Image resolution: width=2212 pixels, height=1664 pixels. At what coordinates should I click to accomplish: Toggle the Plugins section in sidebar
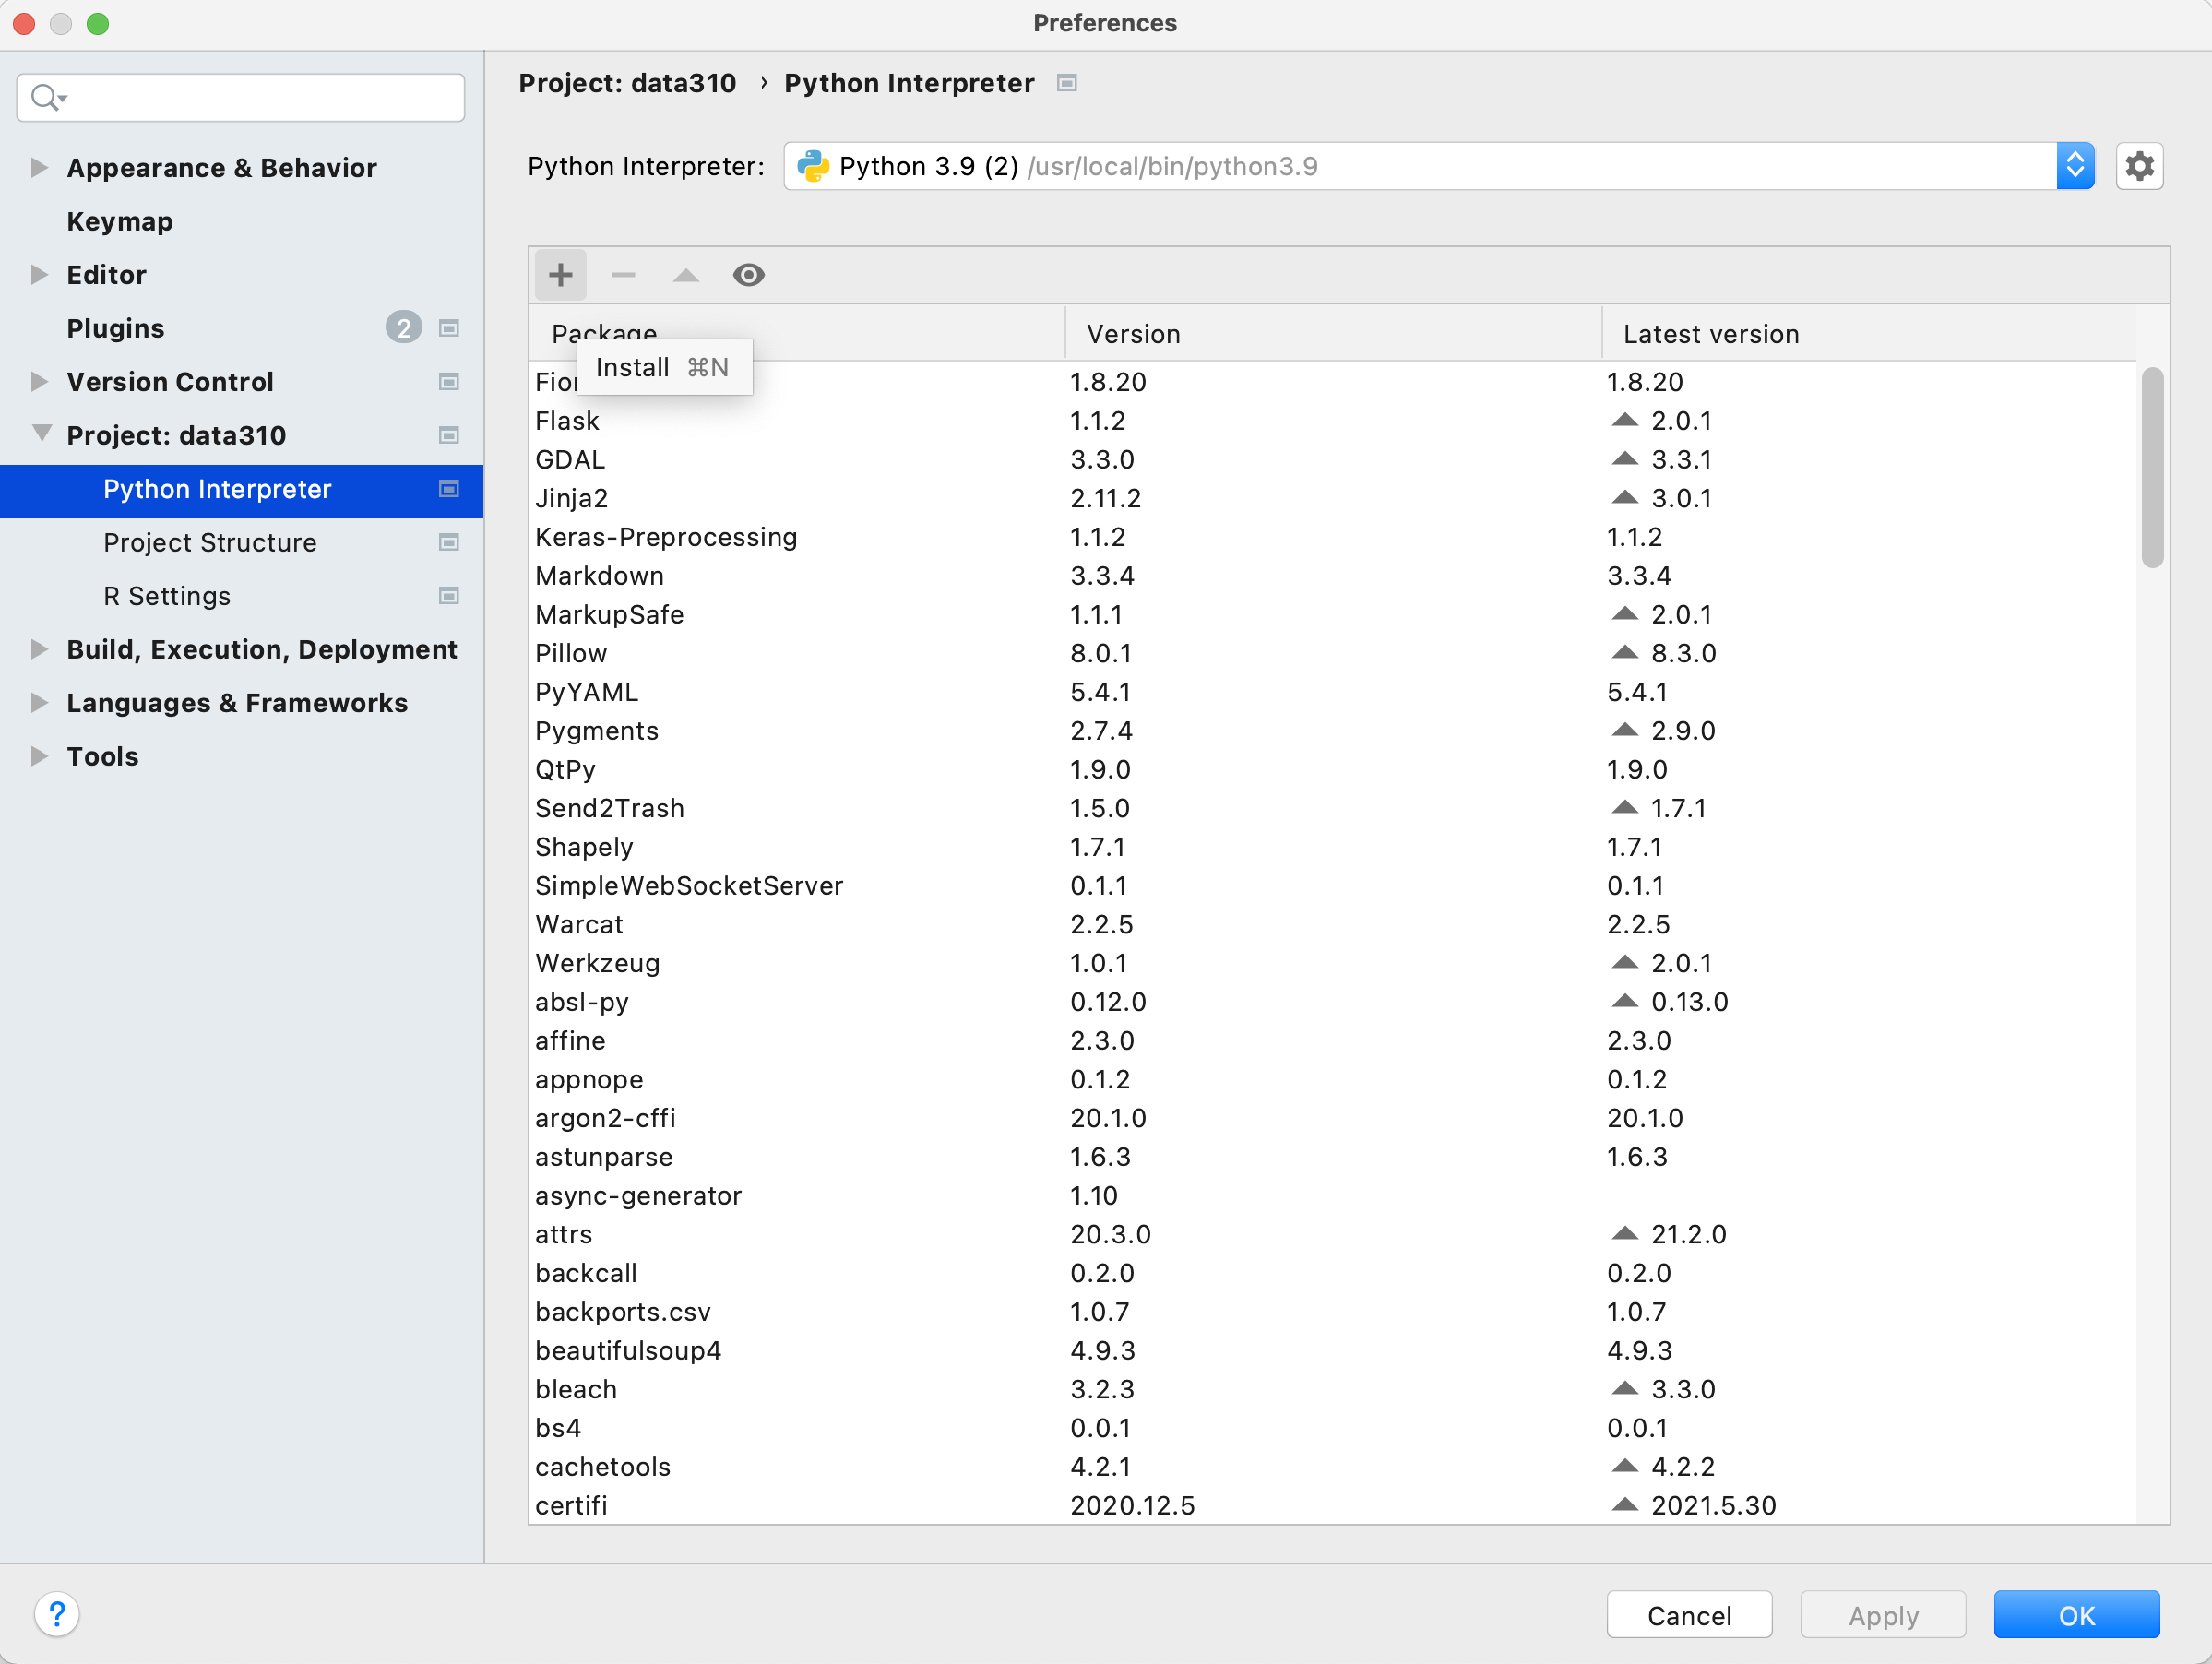pos(115,327)
